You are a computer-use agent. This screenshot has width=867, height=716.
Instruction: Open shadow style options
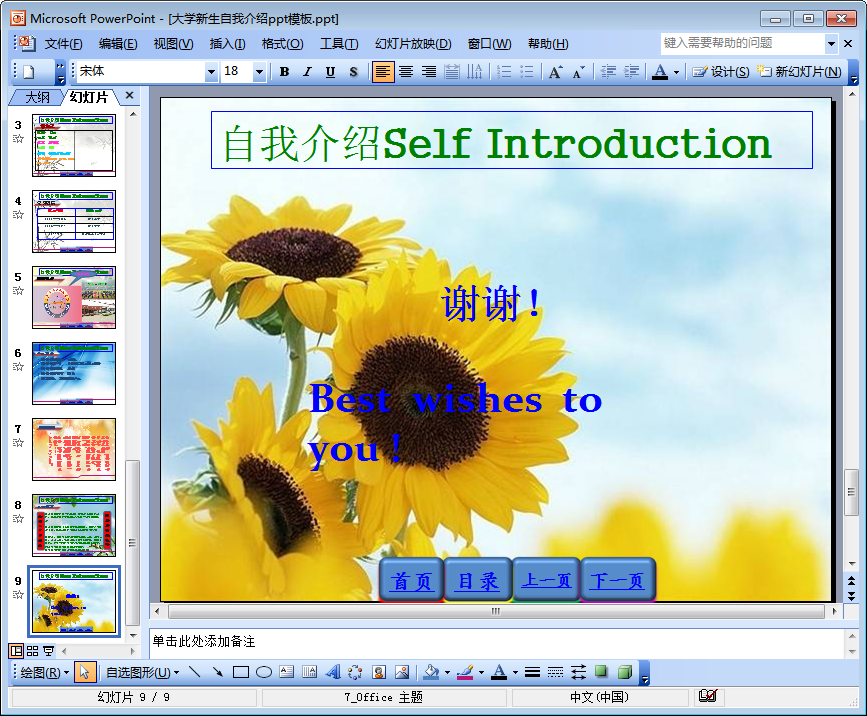(601, 672)
